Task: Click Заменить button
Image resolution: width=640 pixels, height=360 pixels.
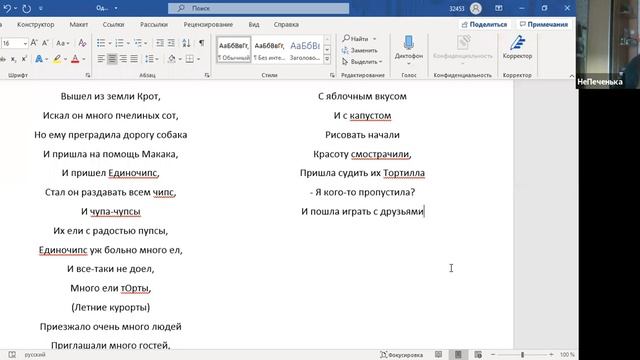Action: click(360, 50)
